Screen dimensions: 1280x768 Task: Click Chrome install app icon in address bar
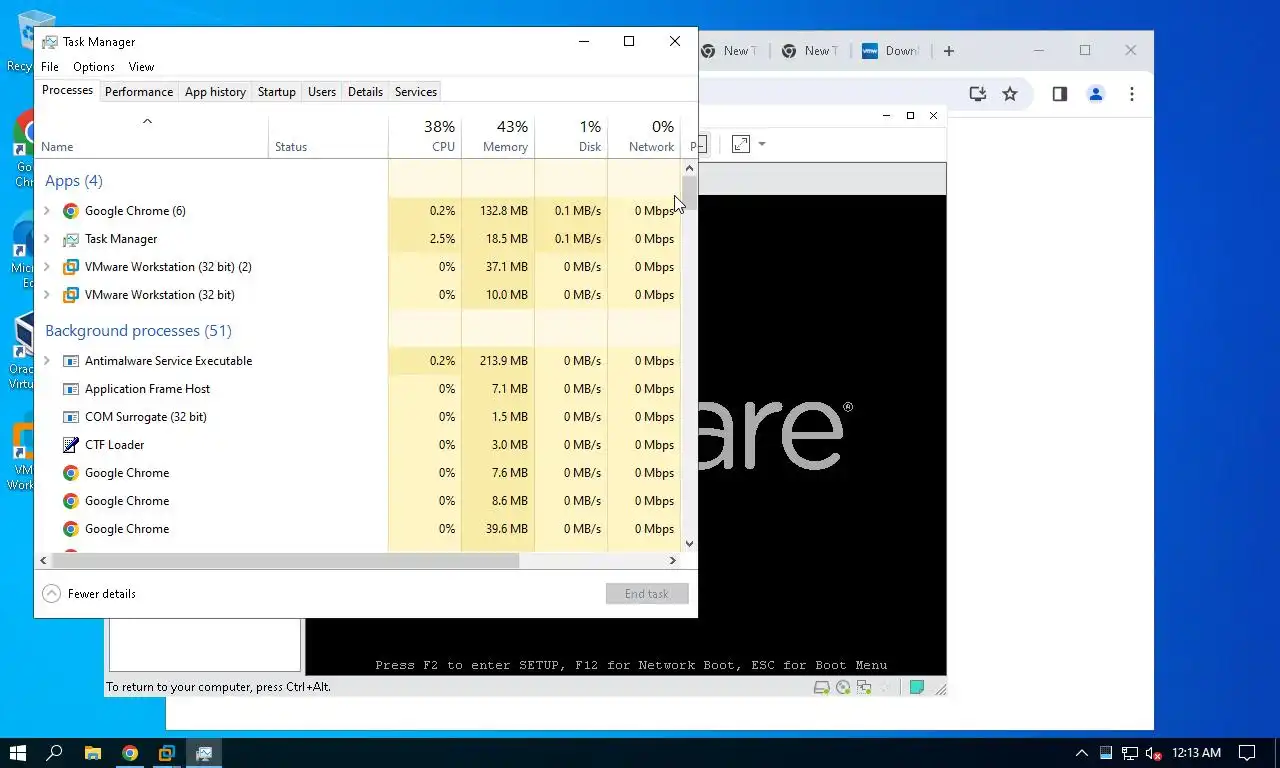978,94
